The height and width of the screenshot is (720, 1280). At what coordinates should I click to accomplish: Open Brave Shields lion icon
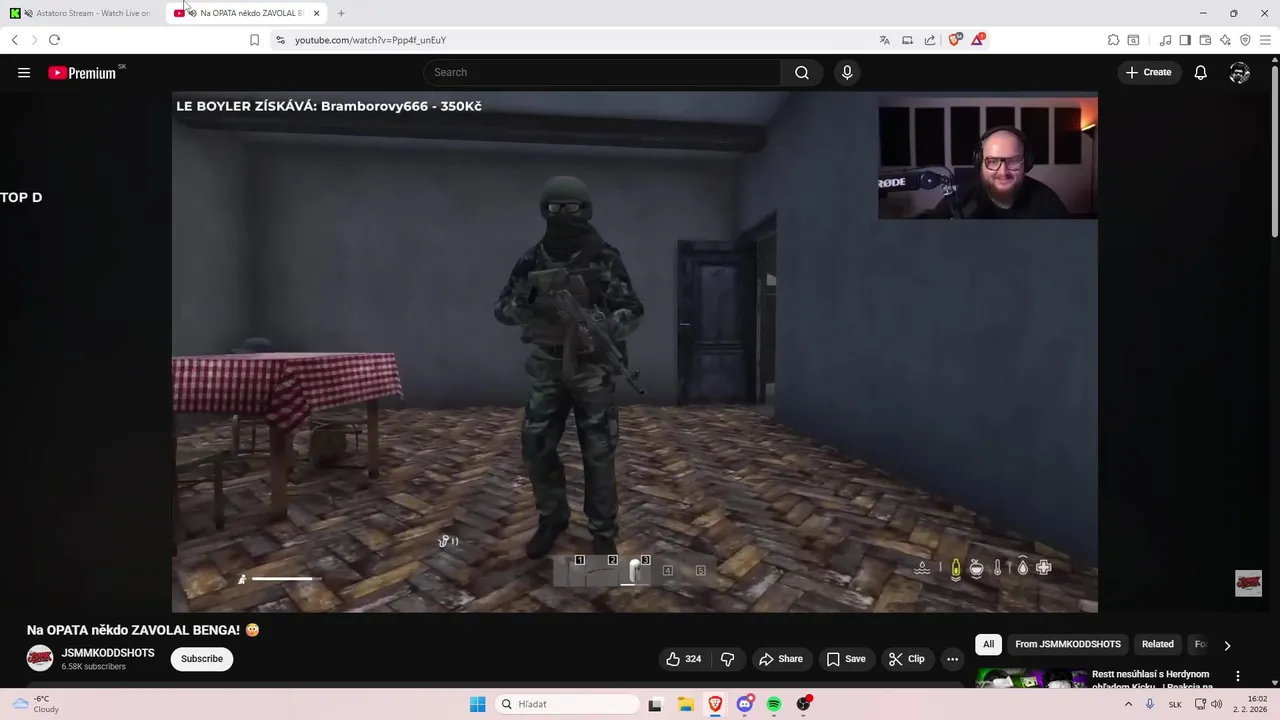click(955, 40)
